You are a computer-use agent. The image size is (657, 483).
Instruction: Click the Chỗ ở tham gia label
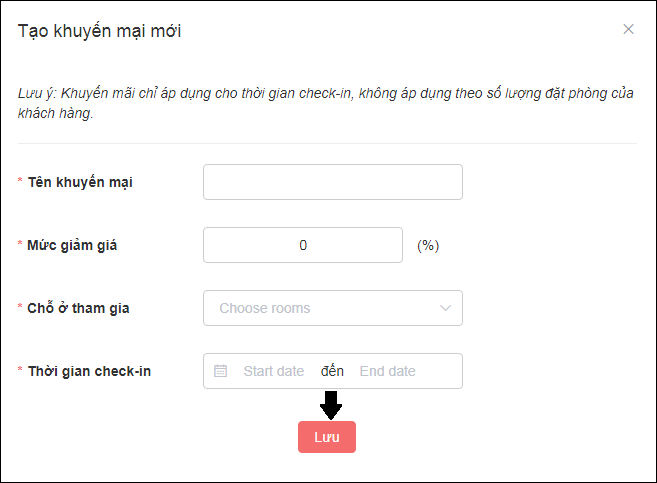click(x=78, y=308)
